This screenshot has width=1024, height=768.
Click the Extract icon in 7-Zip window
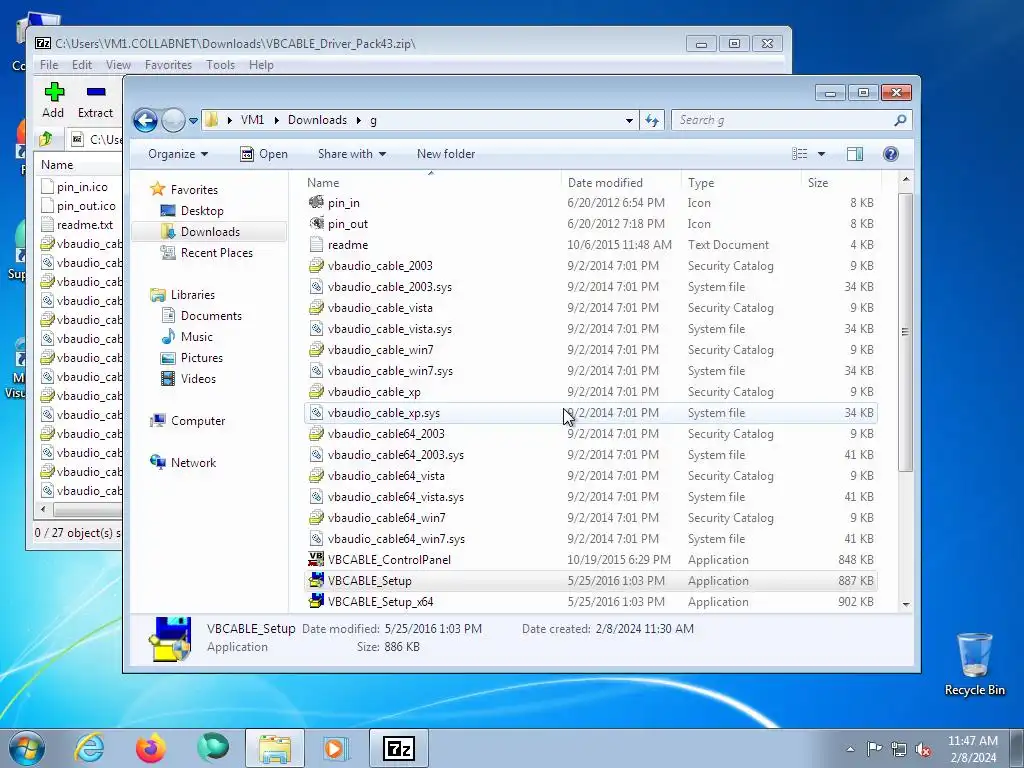pos(95,92)
